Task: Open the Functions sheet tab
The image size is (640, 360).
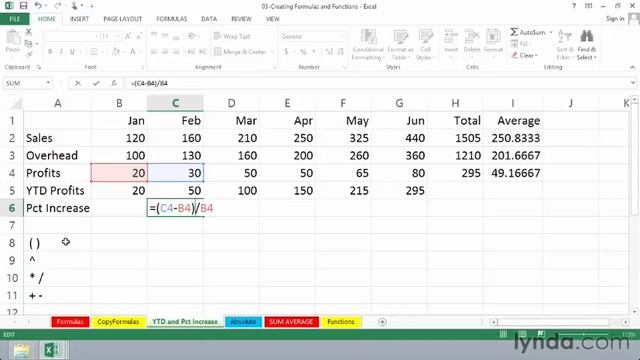Action: (x=341, y=322)
